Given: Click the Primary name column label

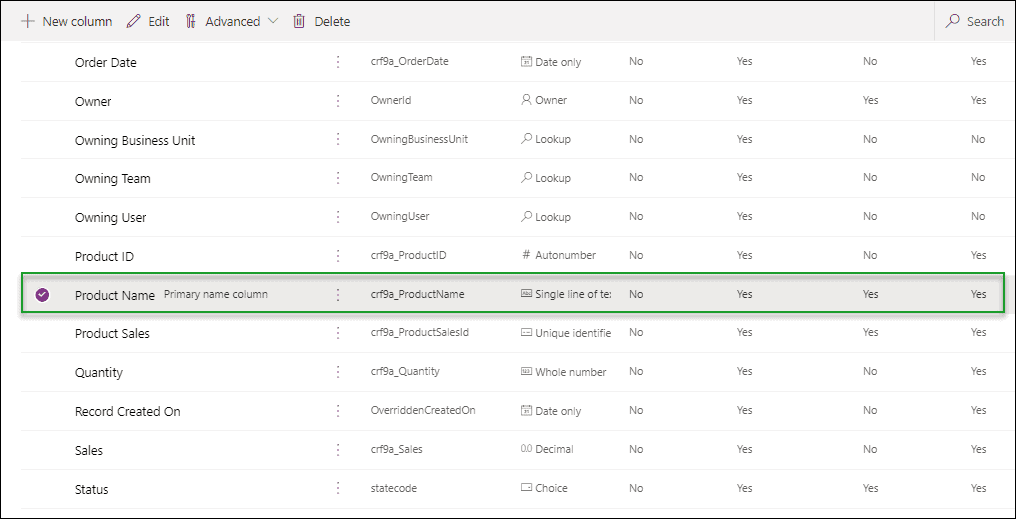Looking at the screenshot, I should [216, 294].
